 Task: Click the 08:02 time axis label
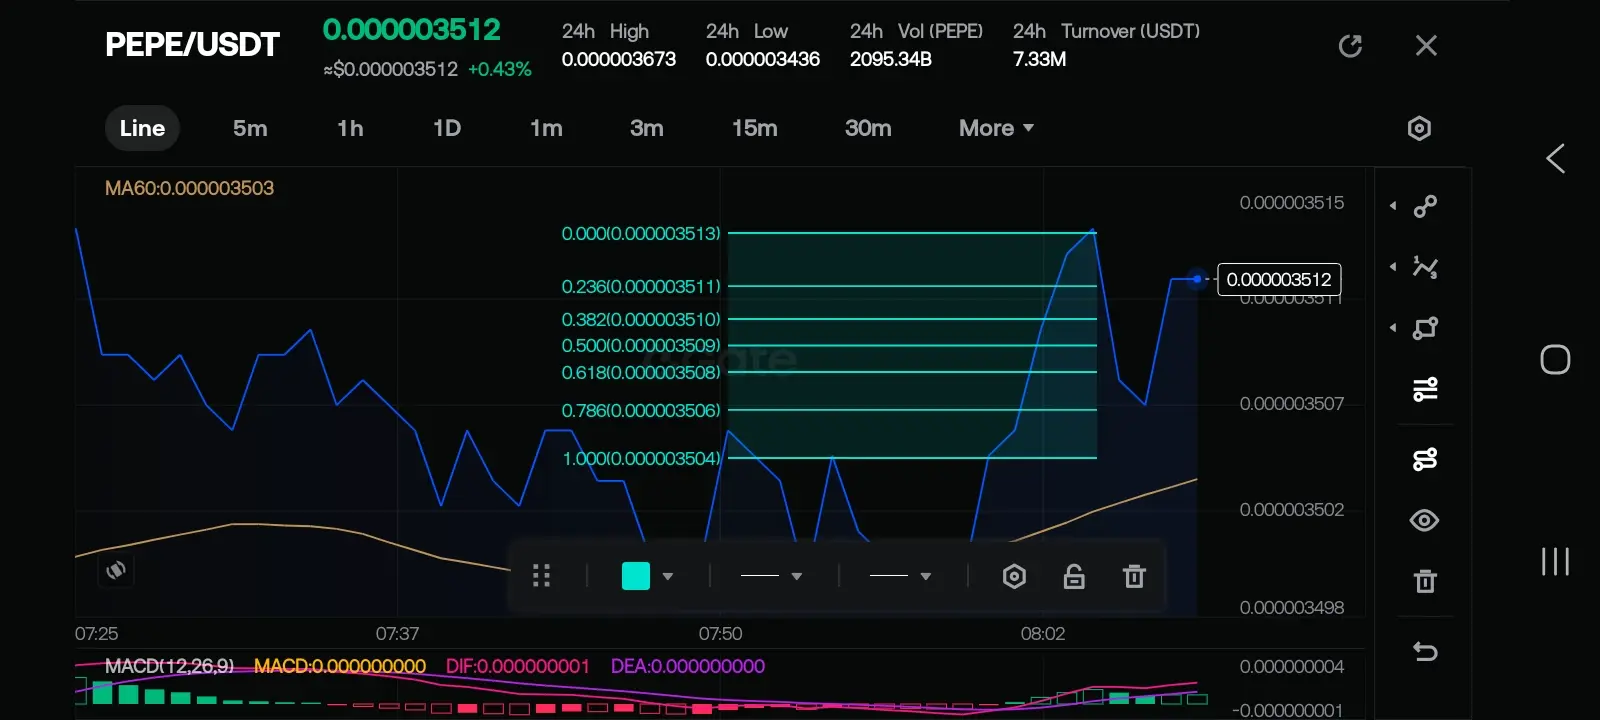1043,634
